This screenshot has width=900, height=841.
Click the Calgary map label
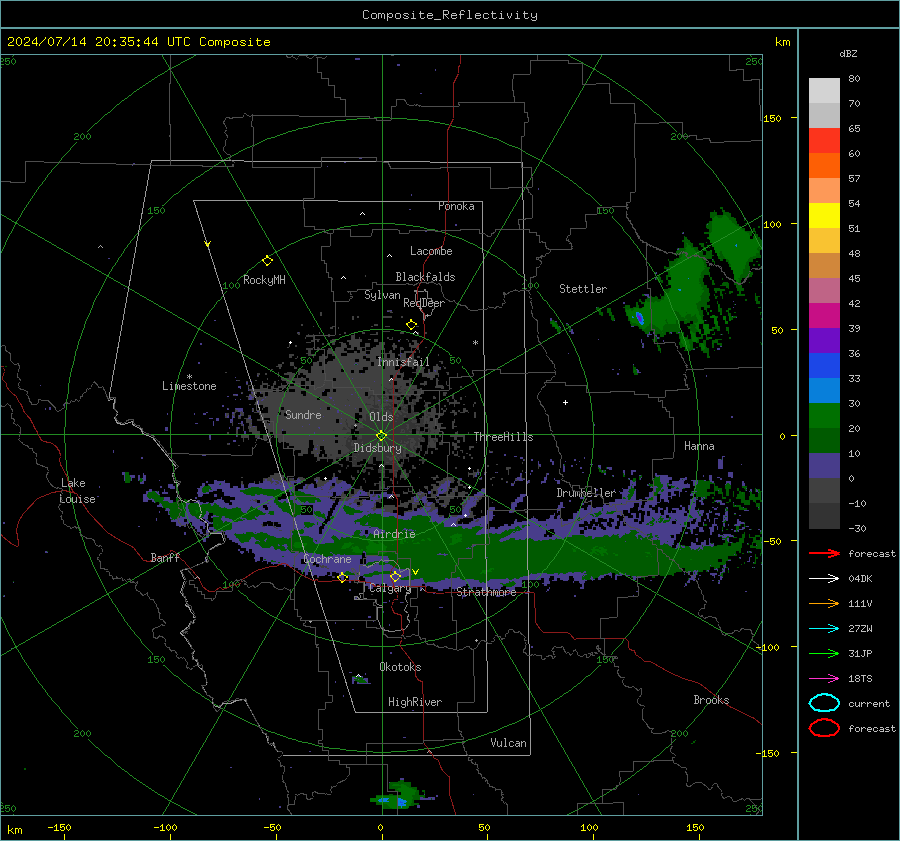390,588
